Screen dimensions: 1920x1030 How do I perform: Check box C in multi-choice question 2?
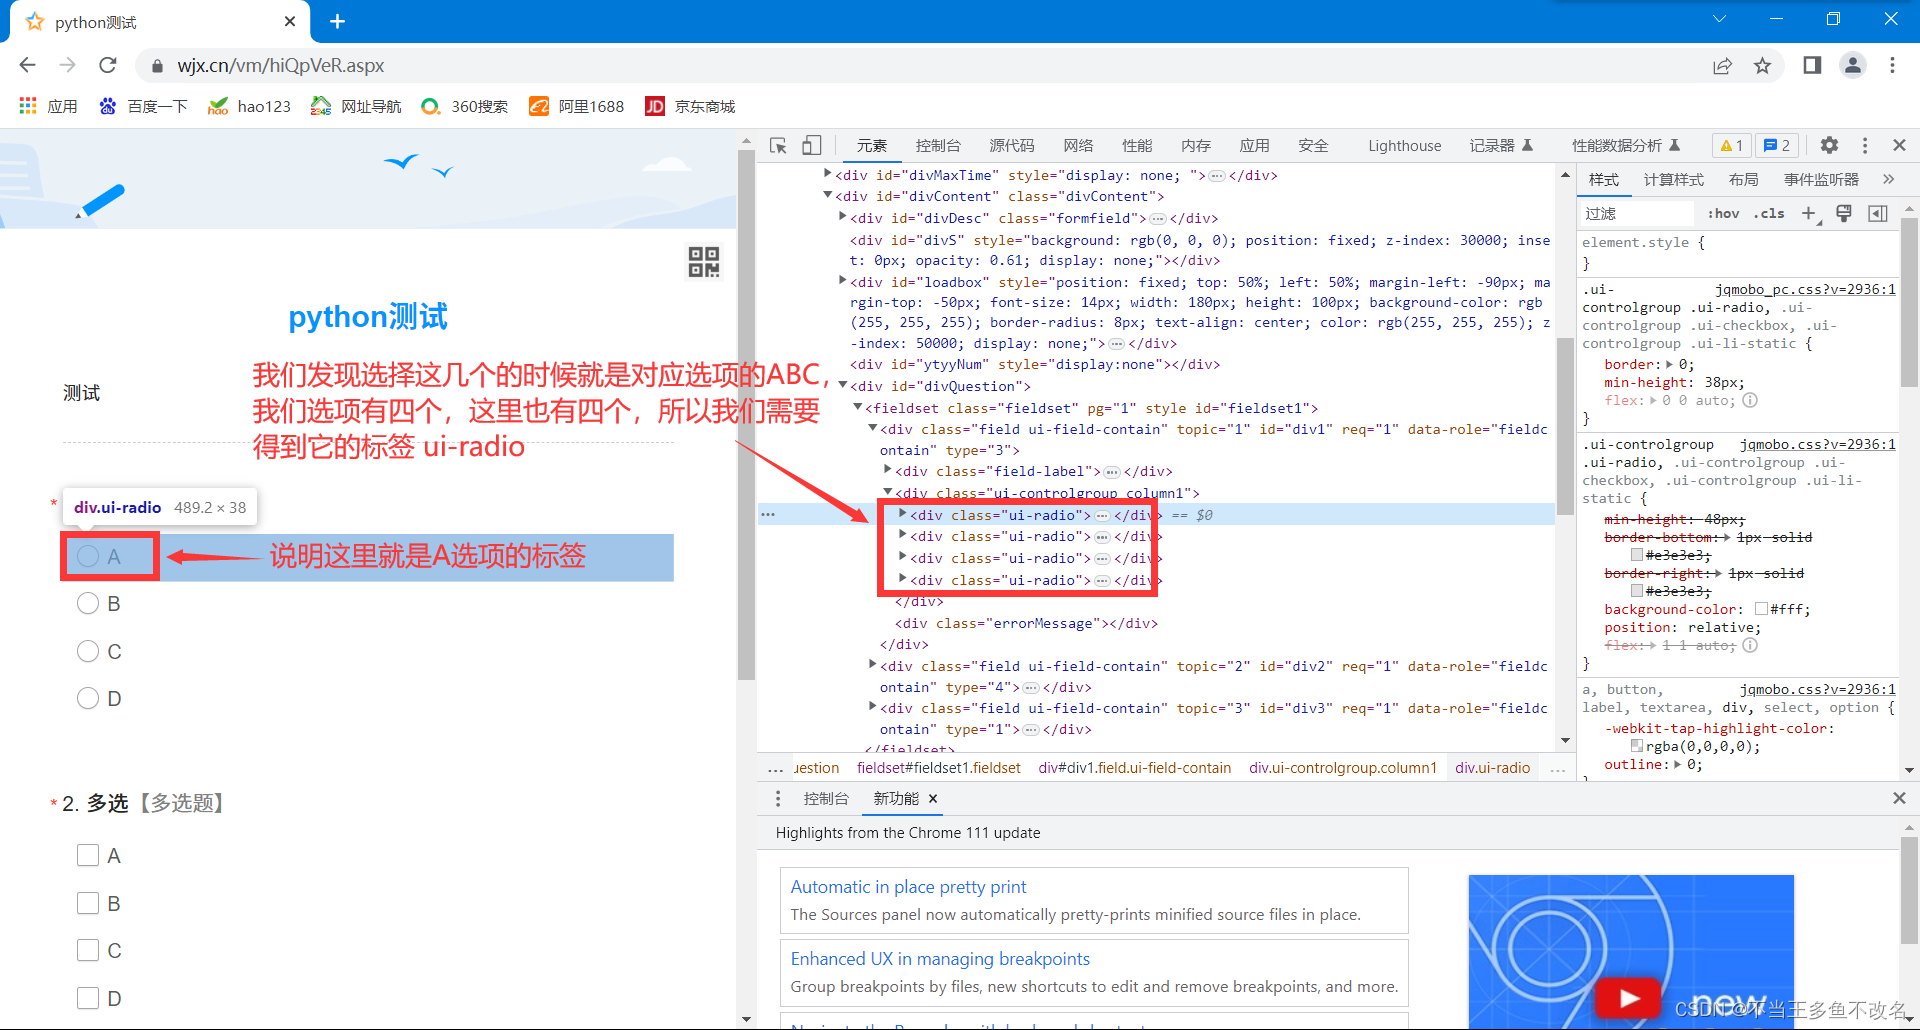click(88, 950)
